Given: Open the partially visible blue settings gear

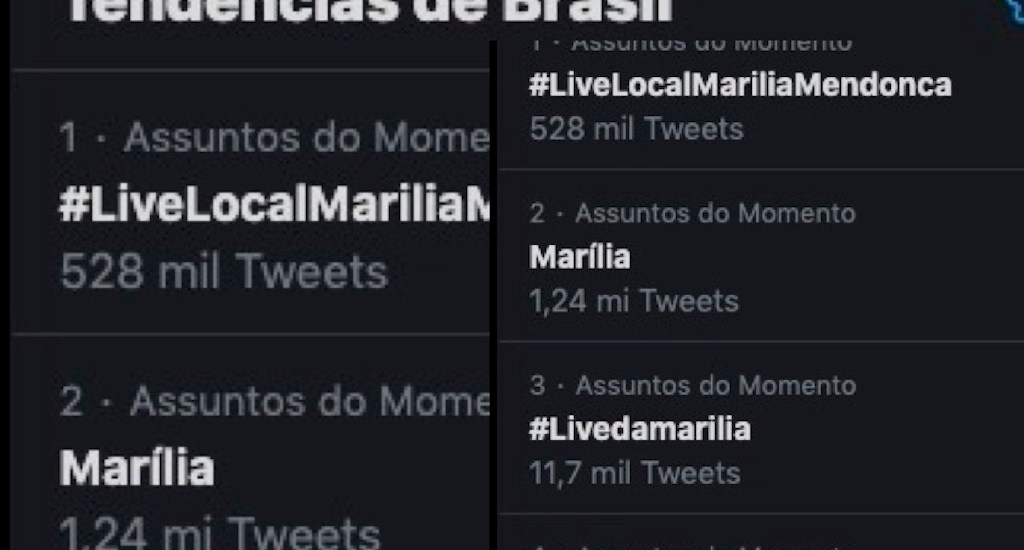Looking at the screenshot, I should click(1014, 12).
